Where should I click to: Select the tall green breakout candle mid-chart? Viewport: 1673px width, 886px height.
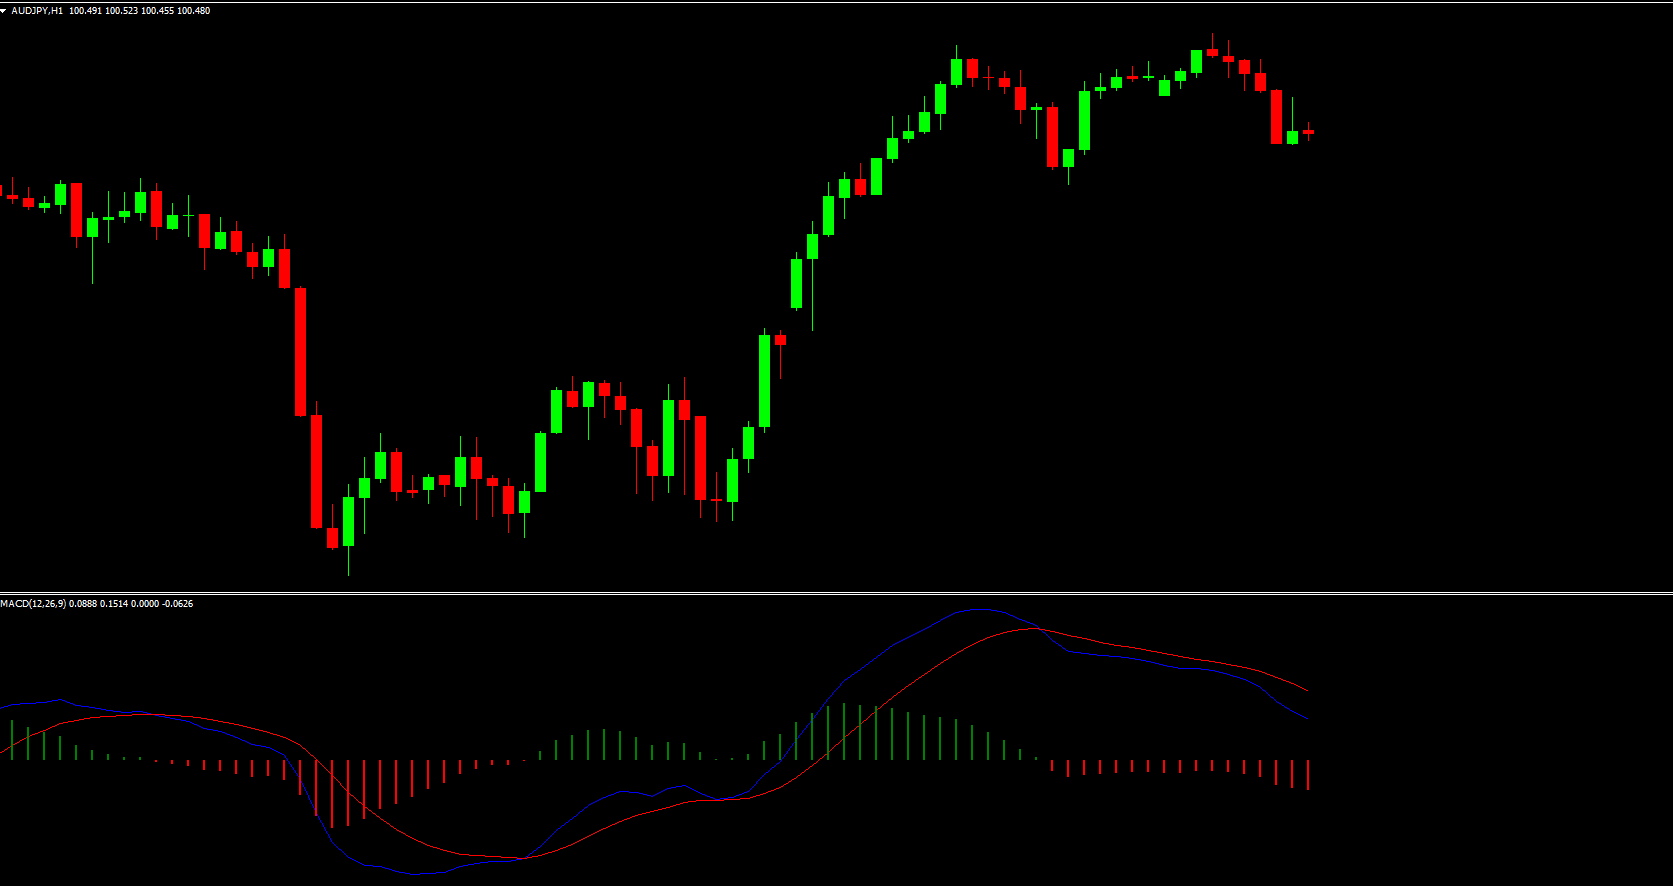point(764,380)
